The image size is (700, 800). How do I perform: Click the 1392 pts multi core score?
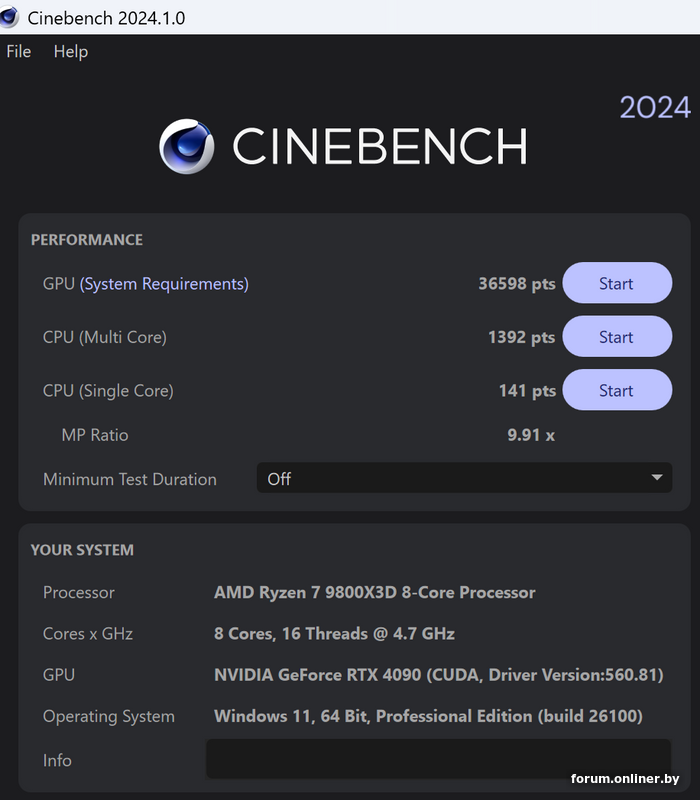(x=521, y=337)
